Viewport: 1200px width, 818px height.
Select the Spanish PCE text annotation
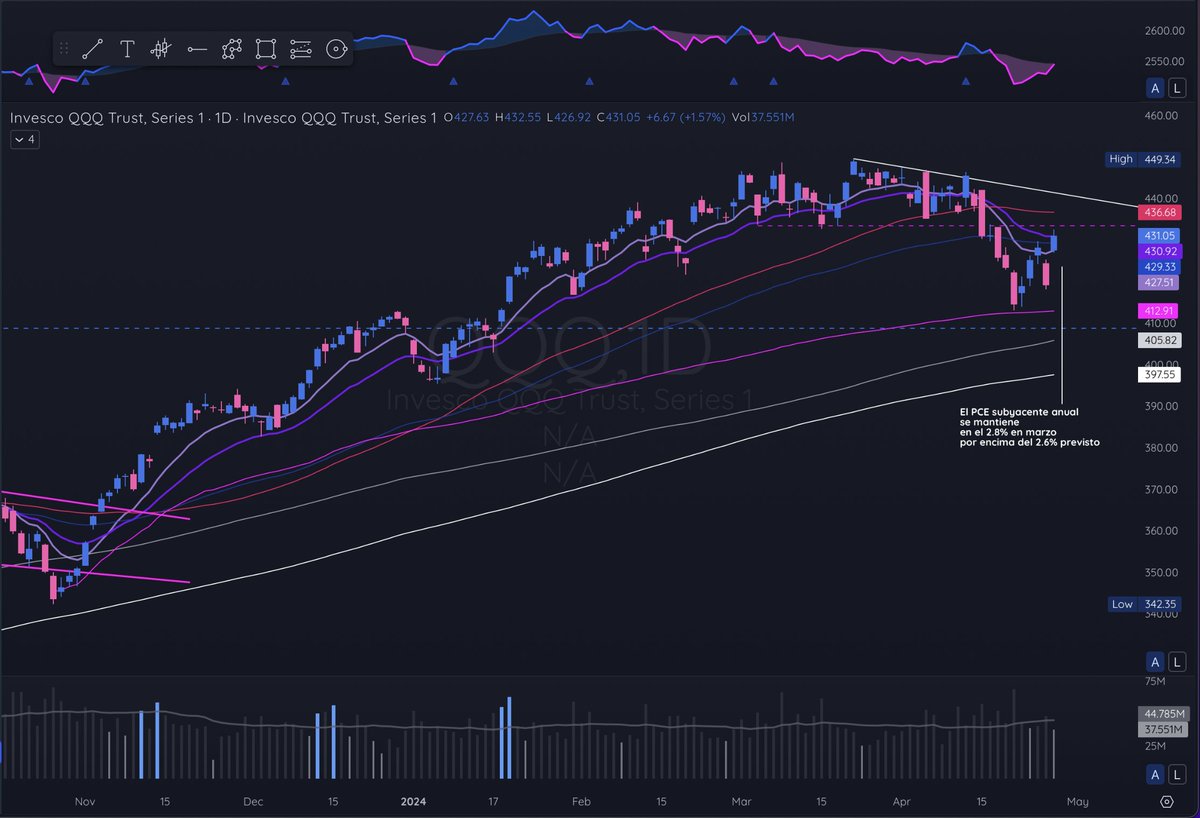tap(1029, 426)
